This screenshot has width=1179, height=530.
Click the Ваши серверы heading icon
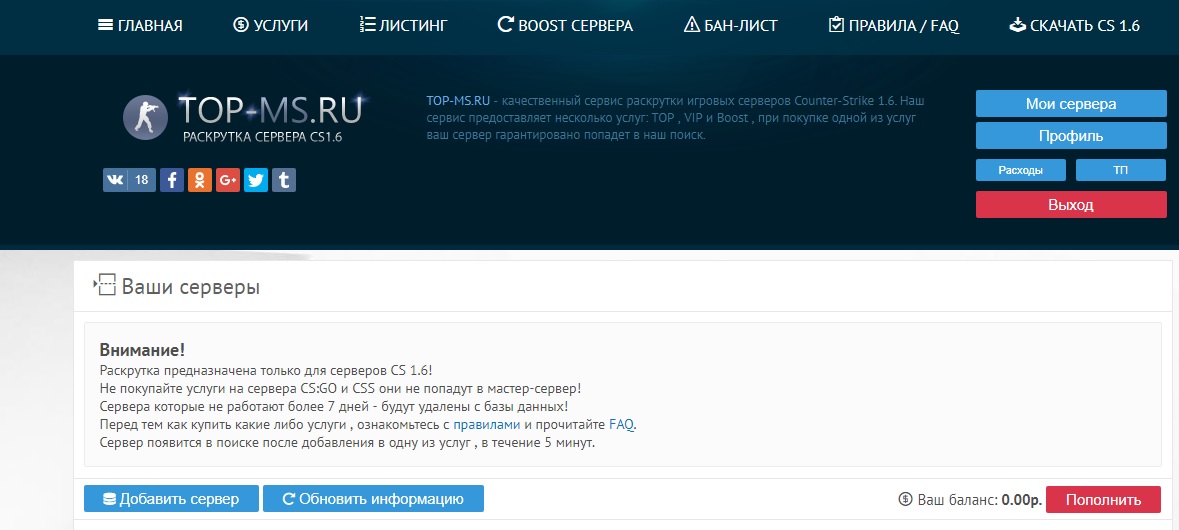coord(105,285)
